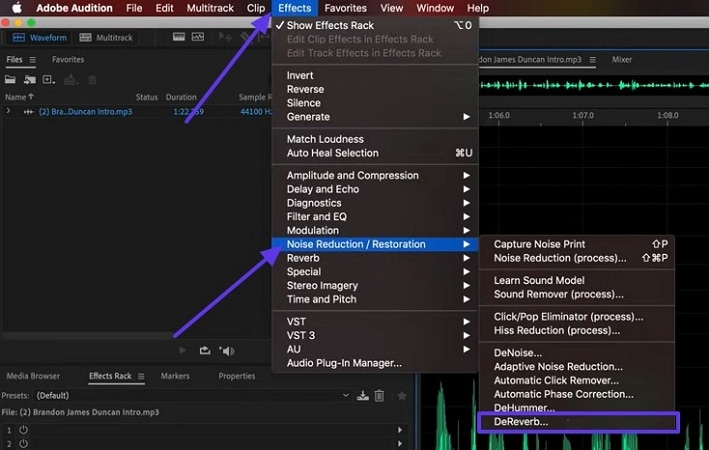This screenshot has width=709, height=450.
Task: Expand Amplitude and Compression submenu
Action: pos(375,175)
